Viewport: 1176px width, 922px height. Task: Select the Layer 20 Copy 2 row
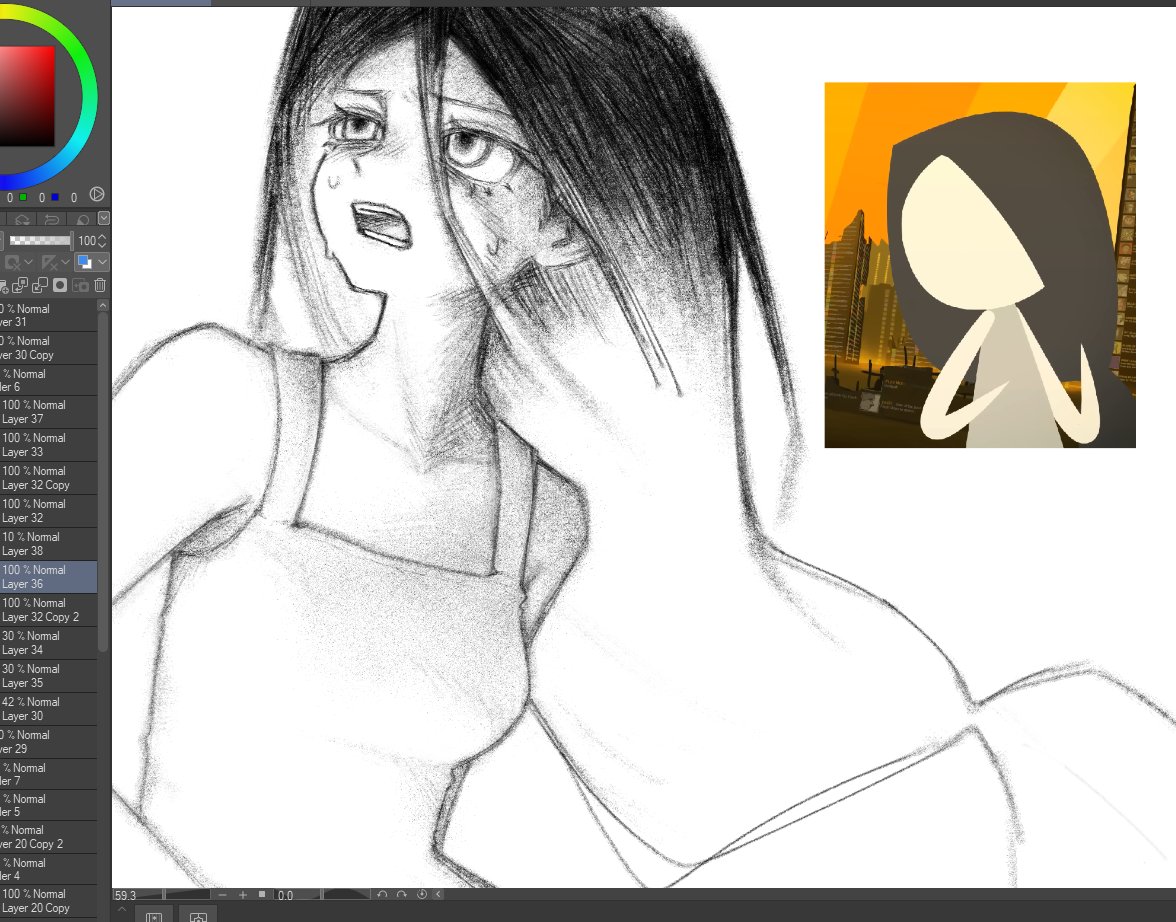click(x=48, y=836)
